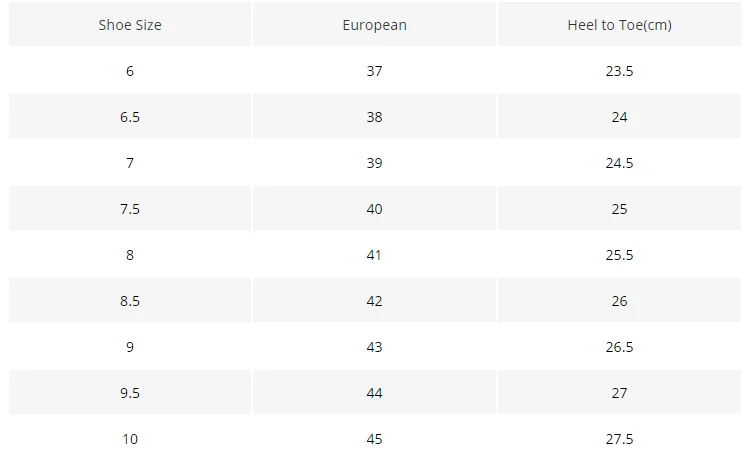Image resolution: width=749 pixels, height=453 pixels.
Task: Click European size 37 cell
Action: [x=374, y=71]
